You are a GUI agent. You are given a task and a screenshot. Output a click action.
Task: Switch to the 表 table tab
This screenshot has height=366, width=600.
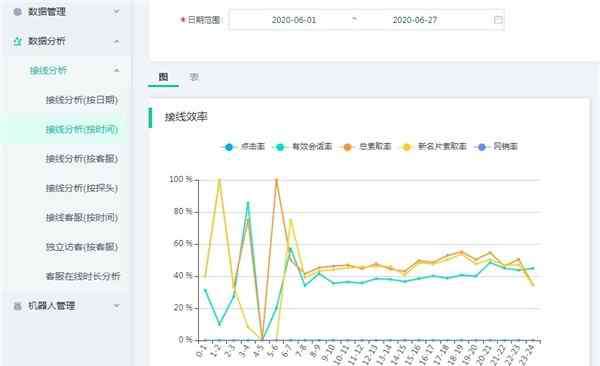(x=194, y=77)
